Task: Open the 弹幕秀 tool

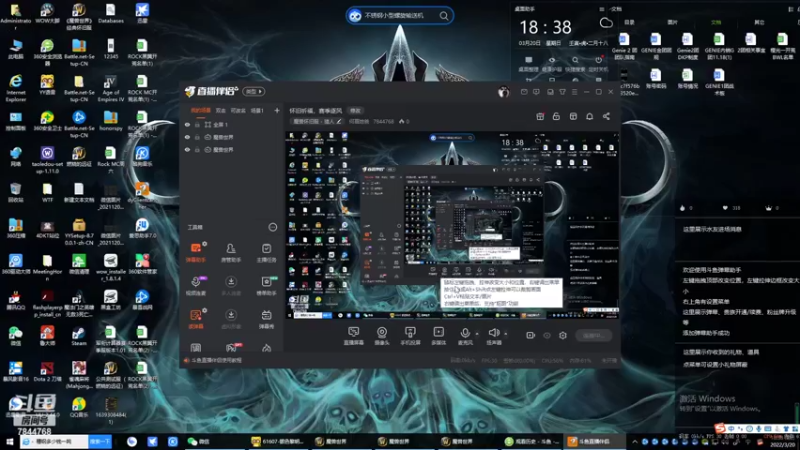Action: pyautogui.click(x=266, y=319)
